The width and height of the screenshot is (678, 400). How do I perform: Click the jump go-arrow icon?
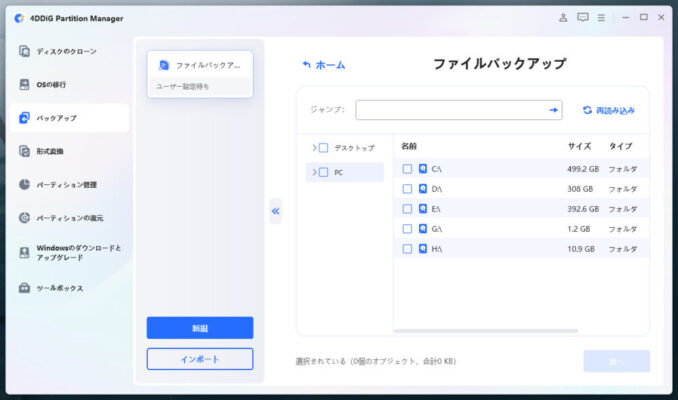click(x=553, y=110)
